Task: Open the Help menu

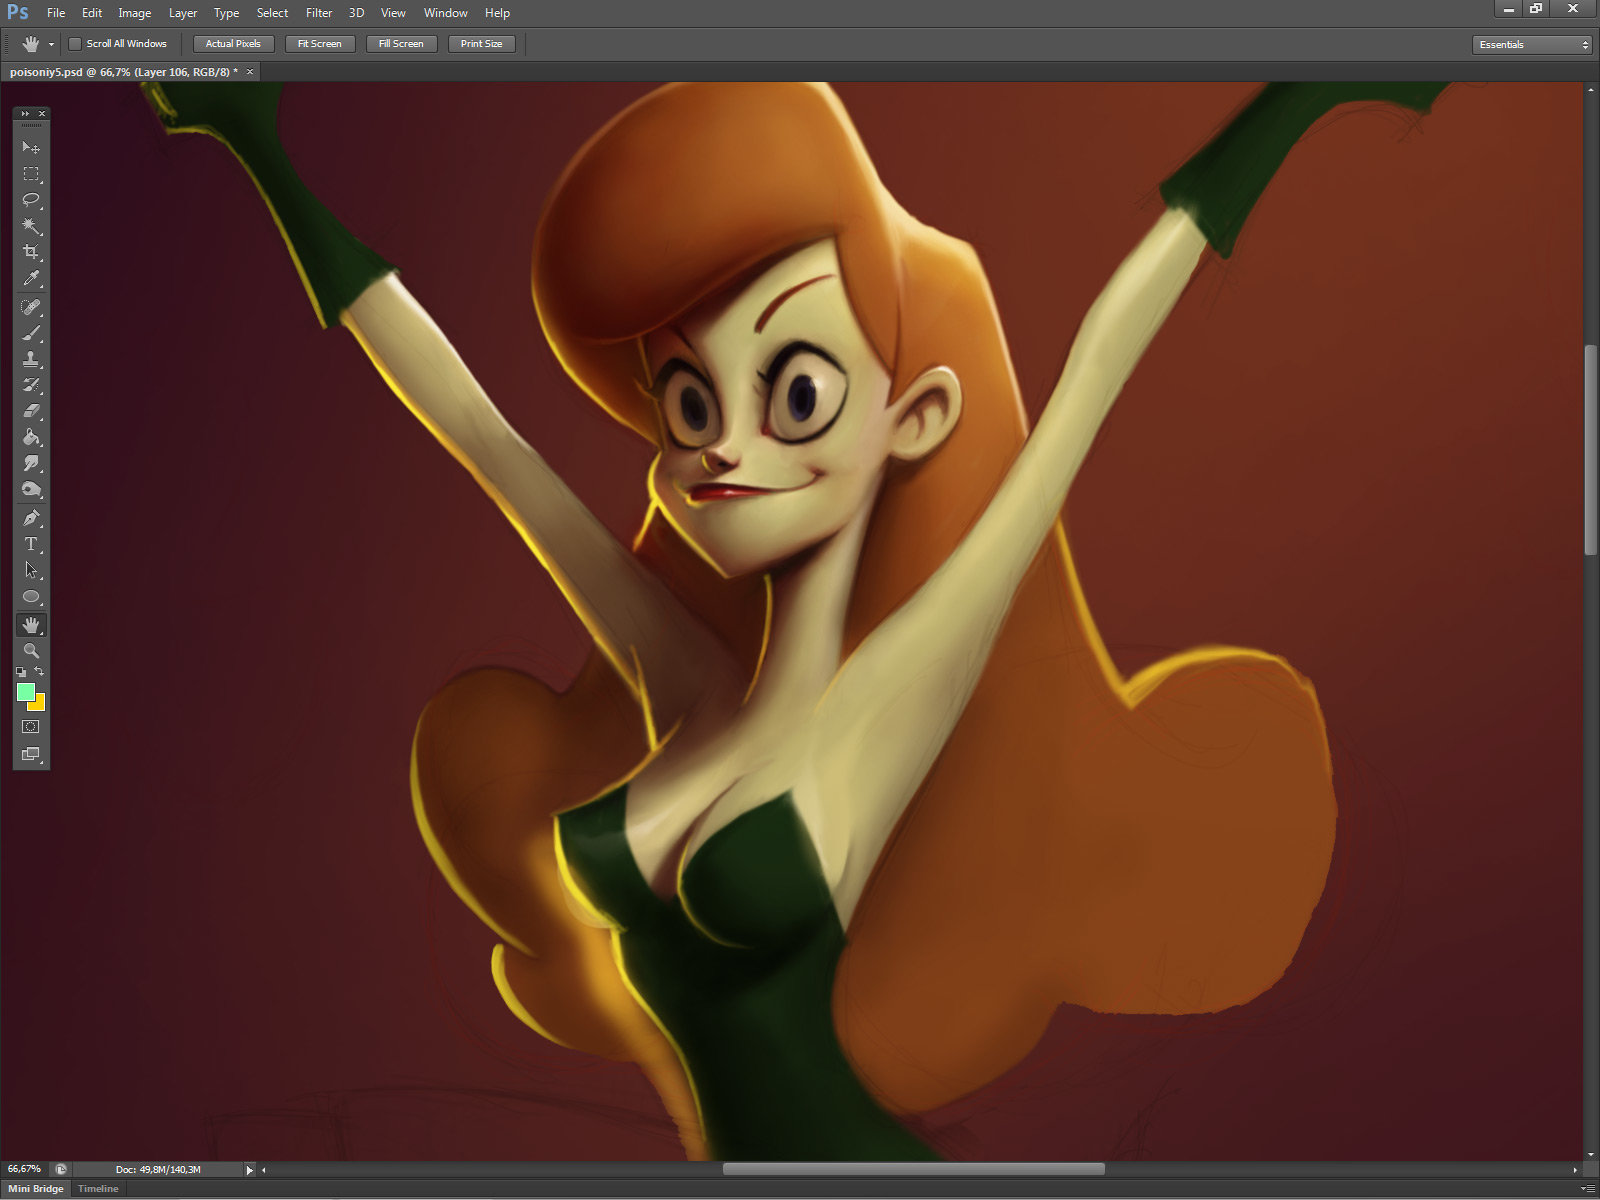Action: pos(497,13)
